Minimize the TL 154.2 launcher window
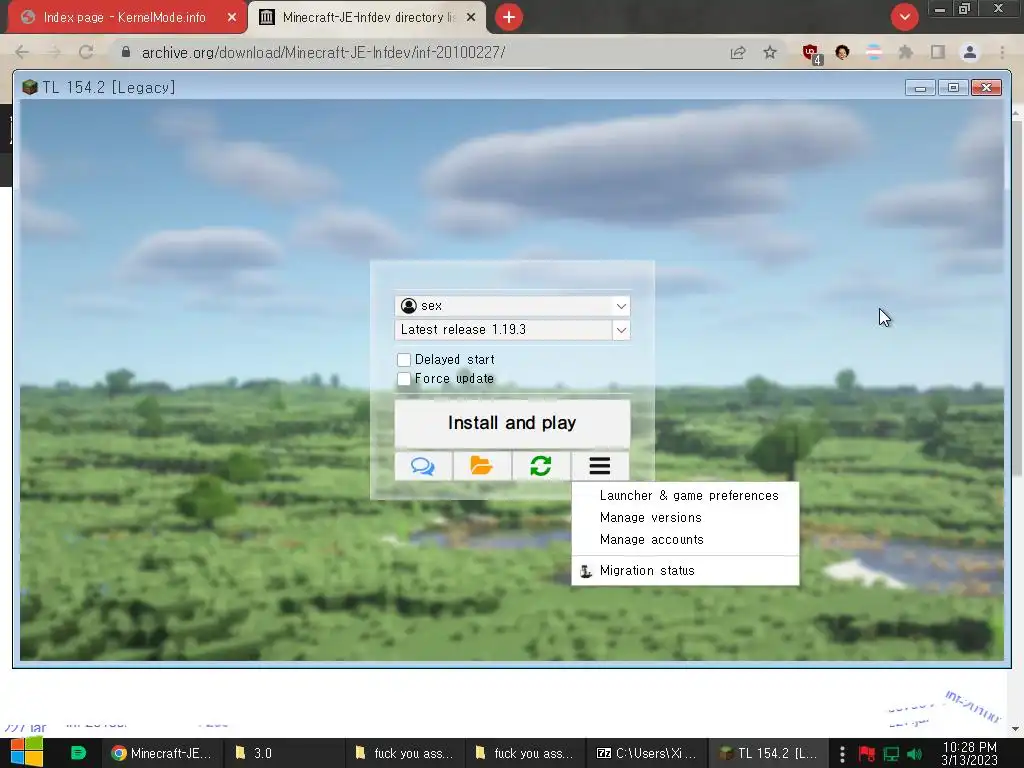The height and width of the screenshot is (768, 1024). pyautogui.click(x=920, y=88)
